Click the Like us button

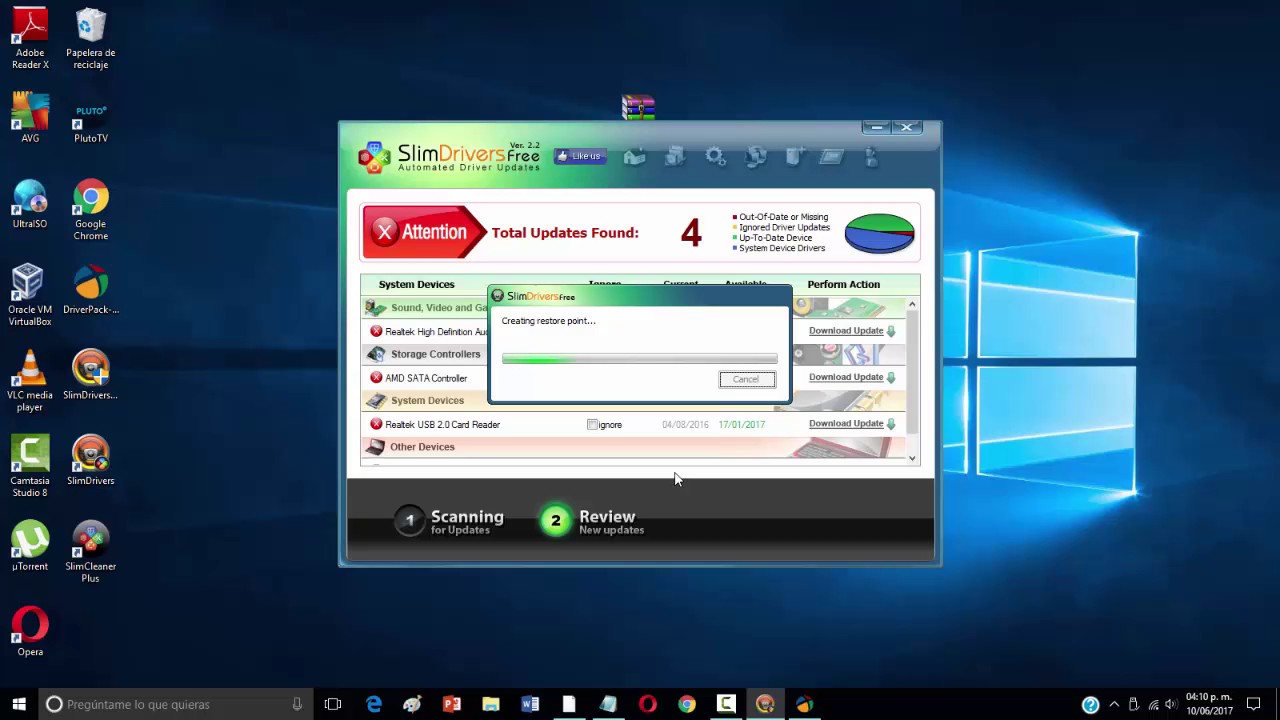coord(580,156)
